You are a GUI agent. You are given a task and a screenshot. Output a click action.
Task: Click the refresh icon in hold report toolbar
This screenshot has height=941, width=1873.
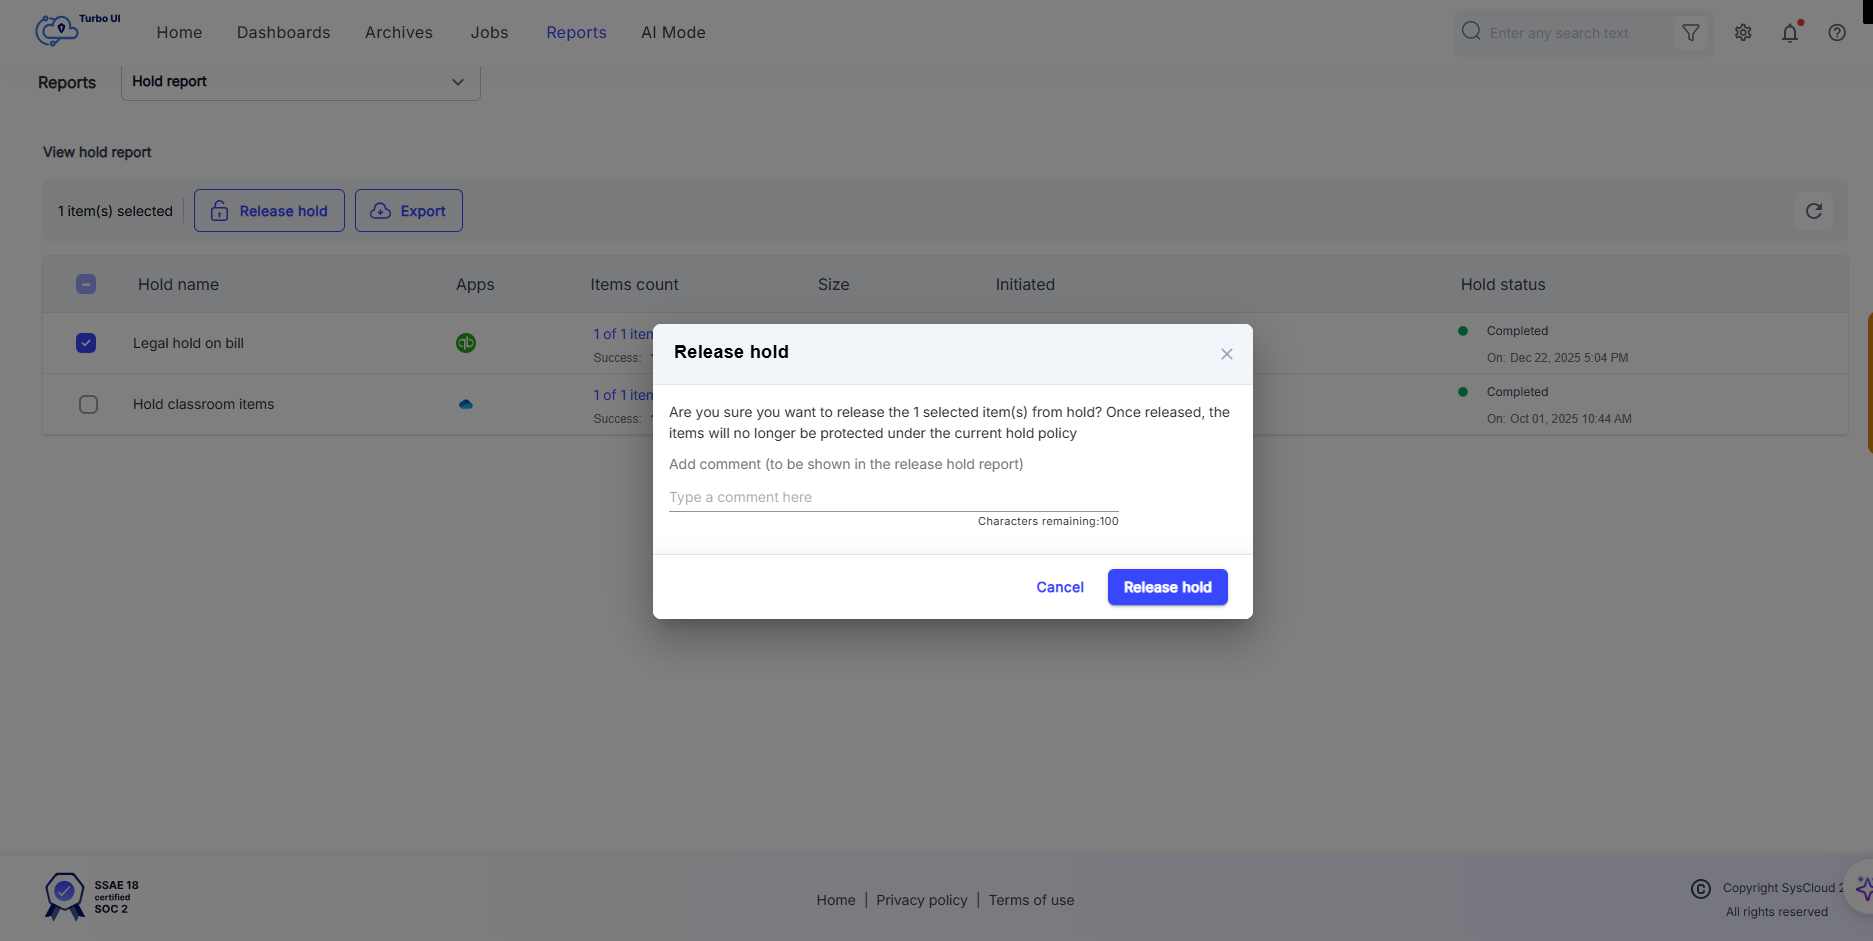(x=1814, y=211)
